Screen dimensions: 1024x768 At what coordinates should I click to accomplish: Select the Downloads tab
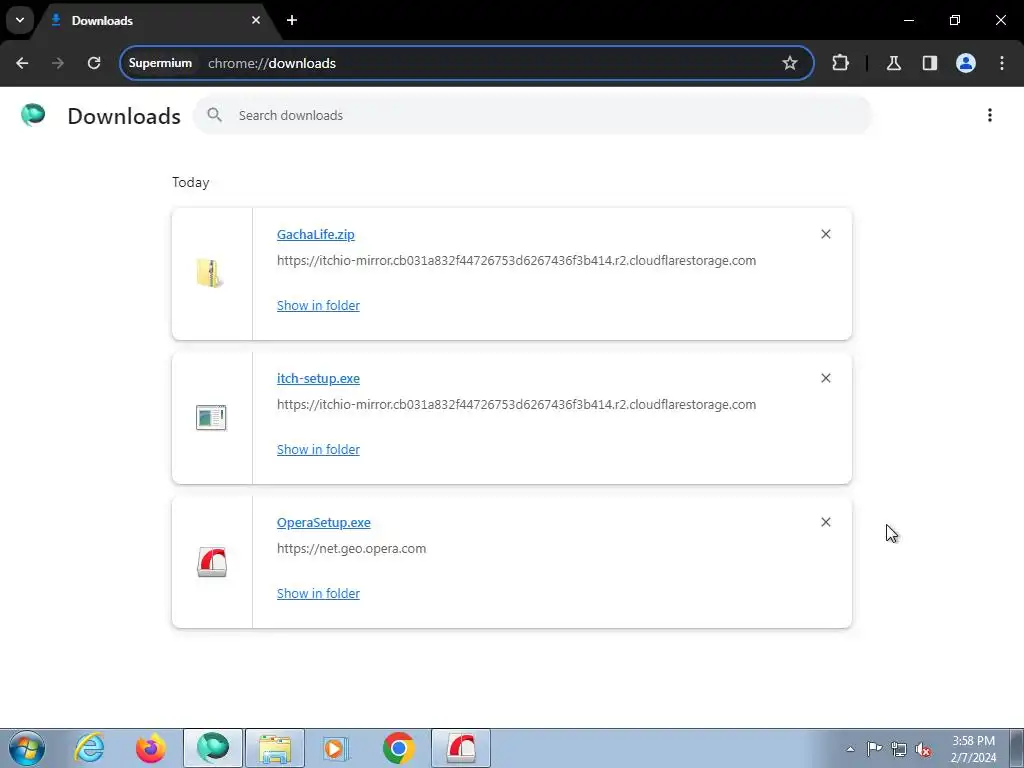157,20
